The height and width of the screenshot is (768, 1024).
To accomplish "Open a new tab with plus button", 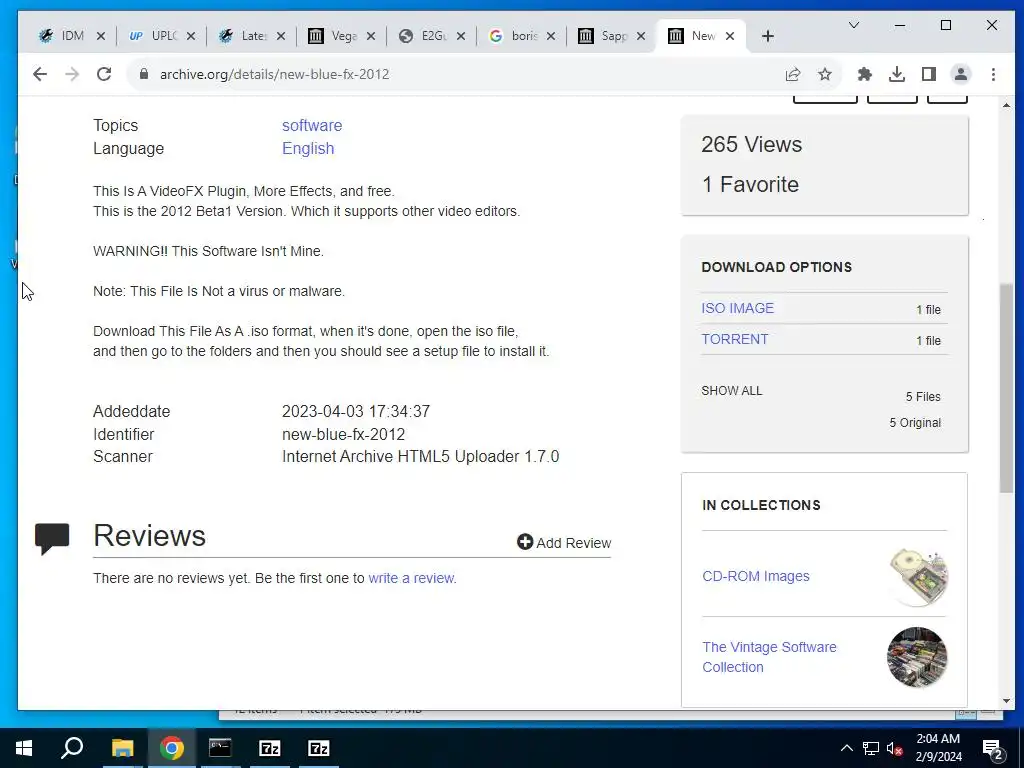I will click(x=768, y=36).
